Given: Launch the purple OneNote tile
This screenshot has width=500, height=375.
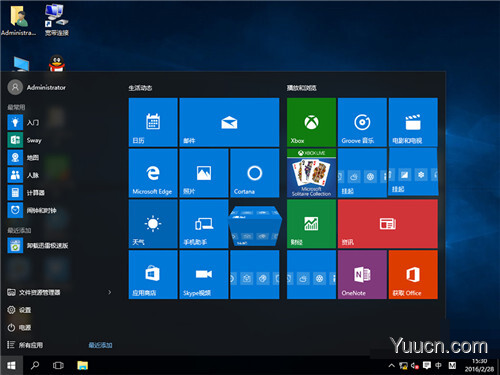Looking at the screenshot, I should 362,275.
